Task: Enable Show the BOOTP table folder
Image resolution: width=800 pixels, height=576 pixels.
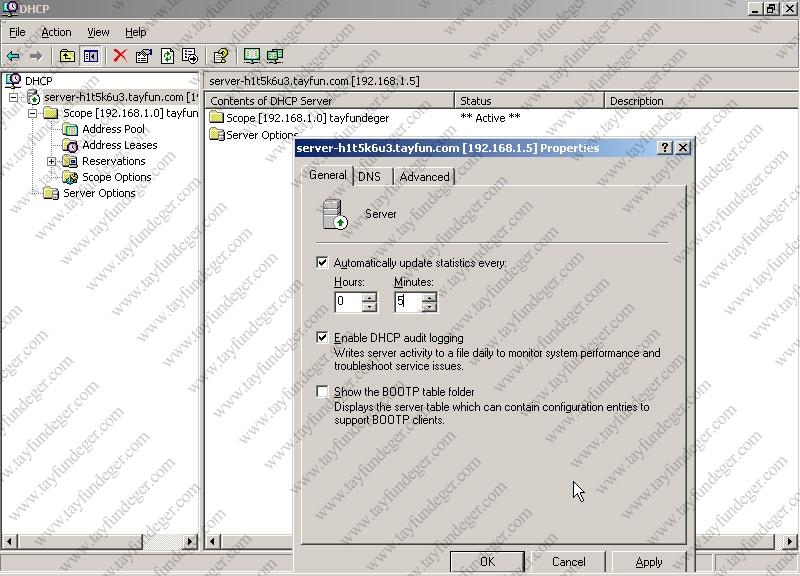Action: pyautogui.click(x=322, y=391)
